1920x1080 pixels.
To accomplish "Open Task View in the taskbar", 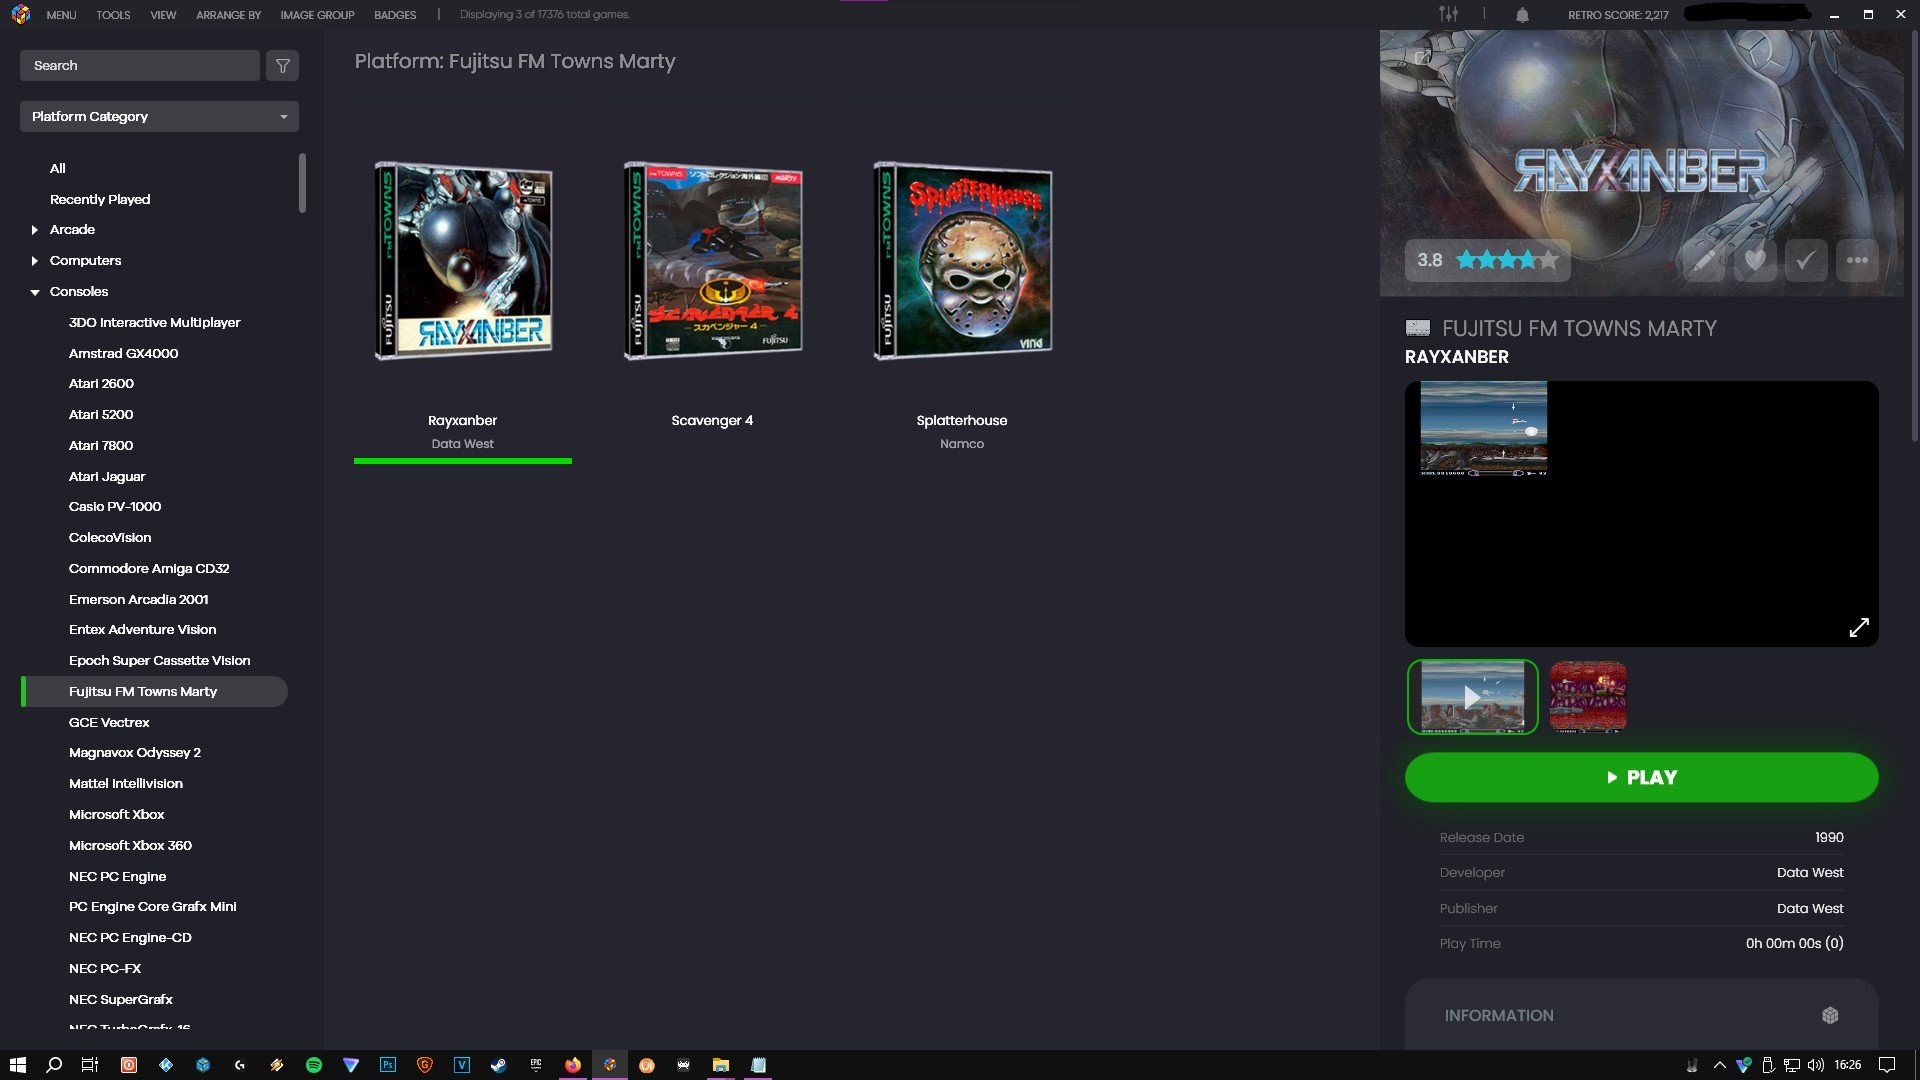I will pos(90,1065).
